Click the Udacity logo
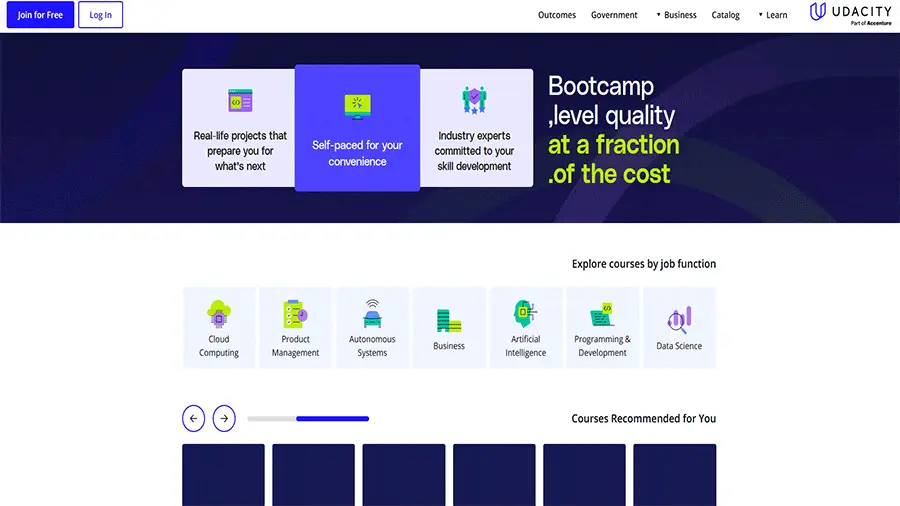This screenshot has height=506, width=900. pos(850,14)
